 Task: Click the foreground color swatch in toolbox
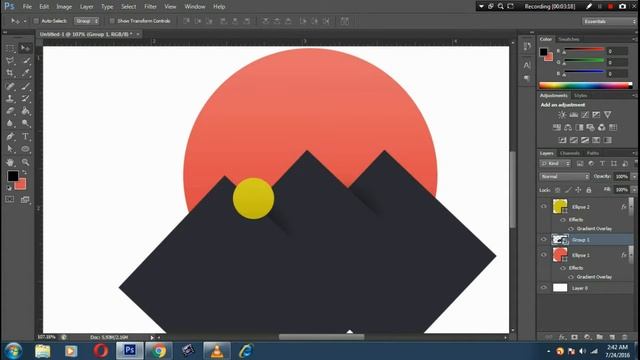tap(13, 176)
